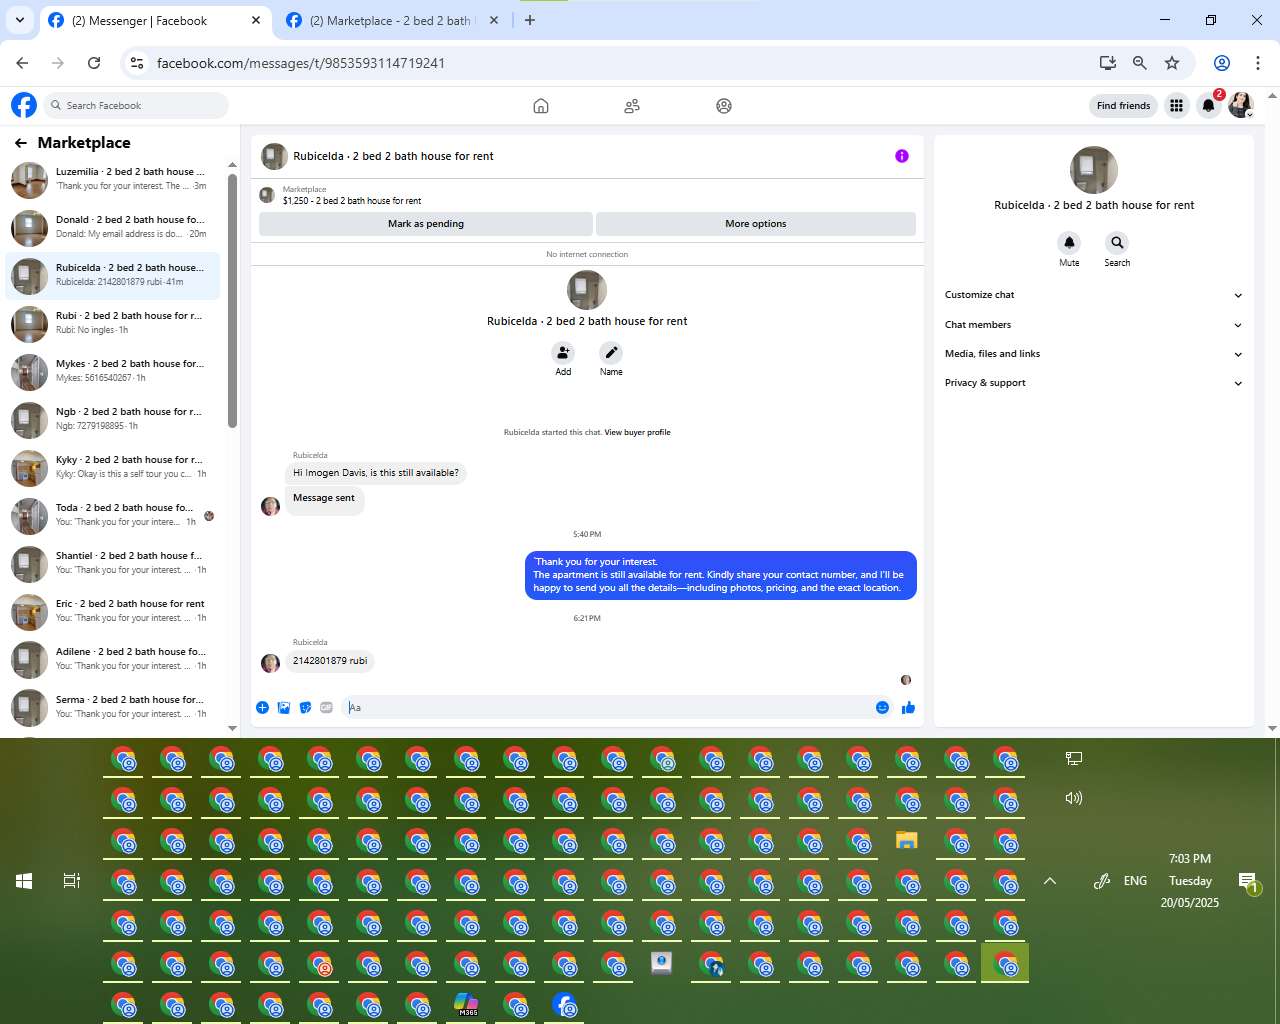Viewport: 1280px width, 1024px height.
Task: Click the Search Facebook field
Action: (x=138, y=105)
